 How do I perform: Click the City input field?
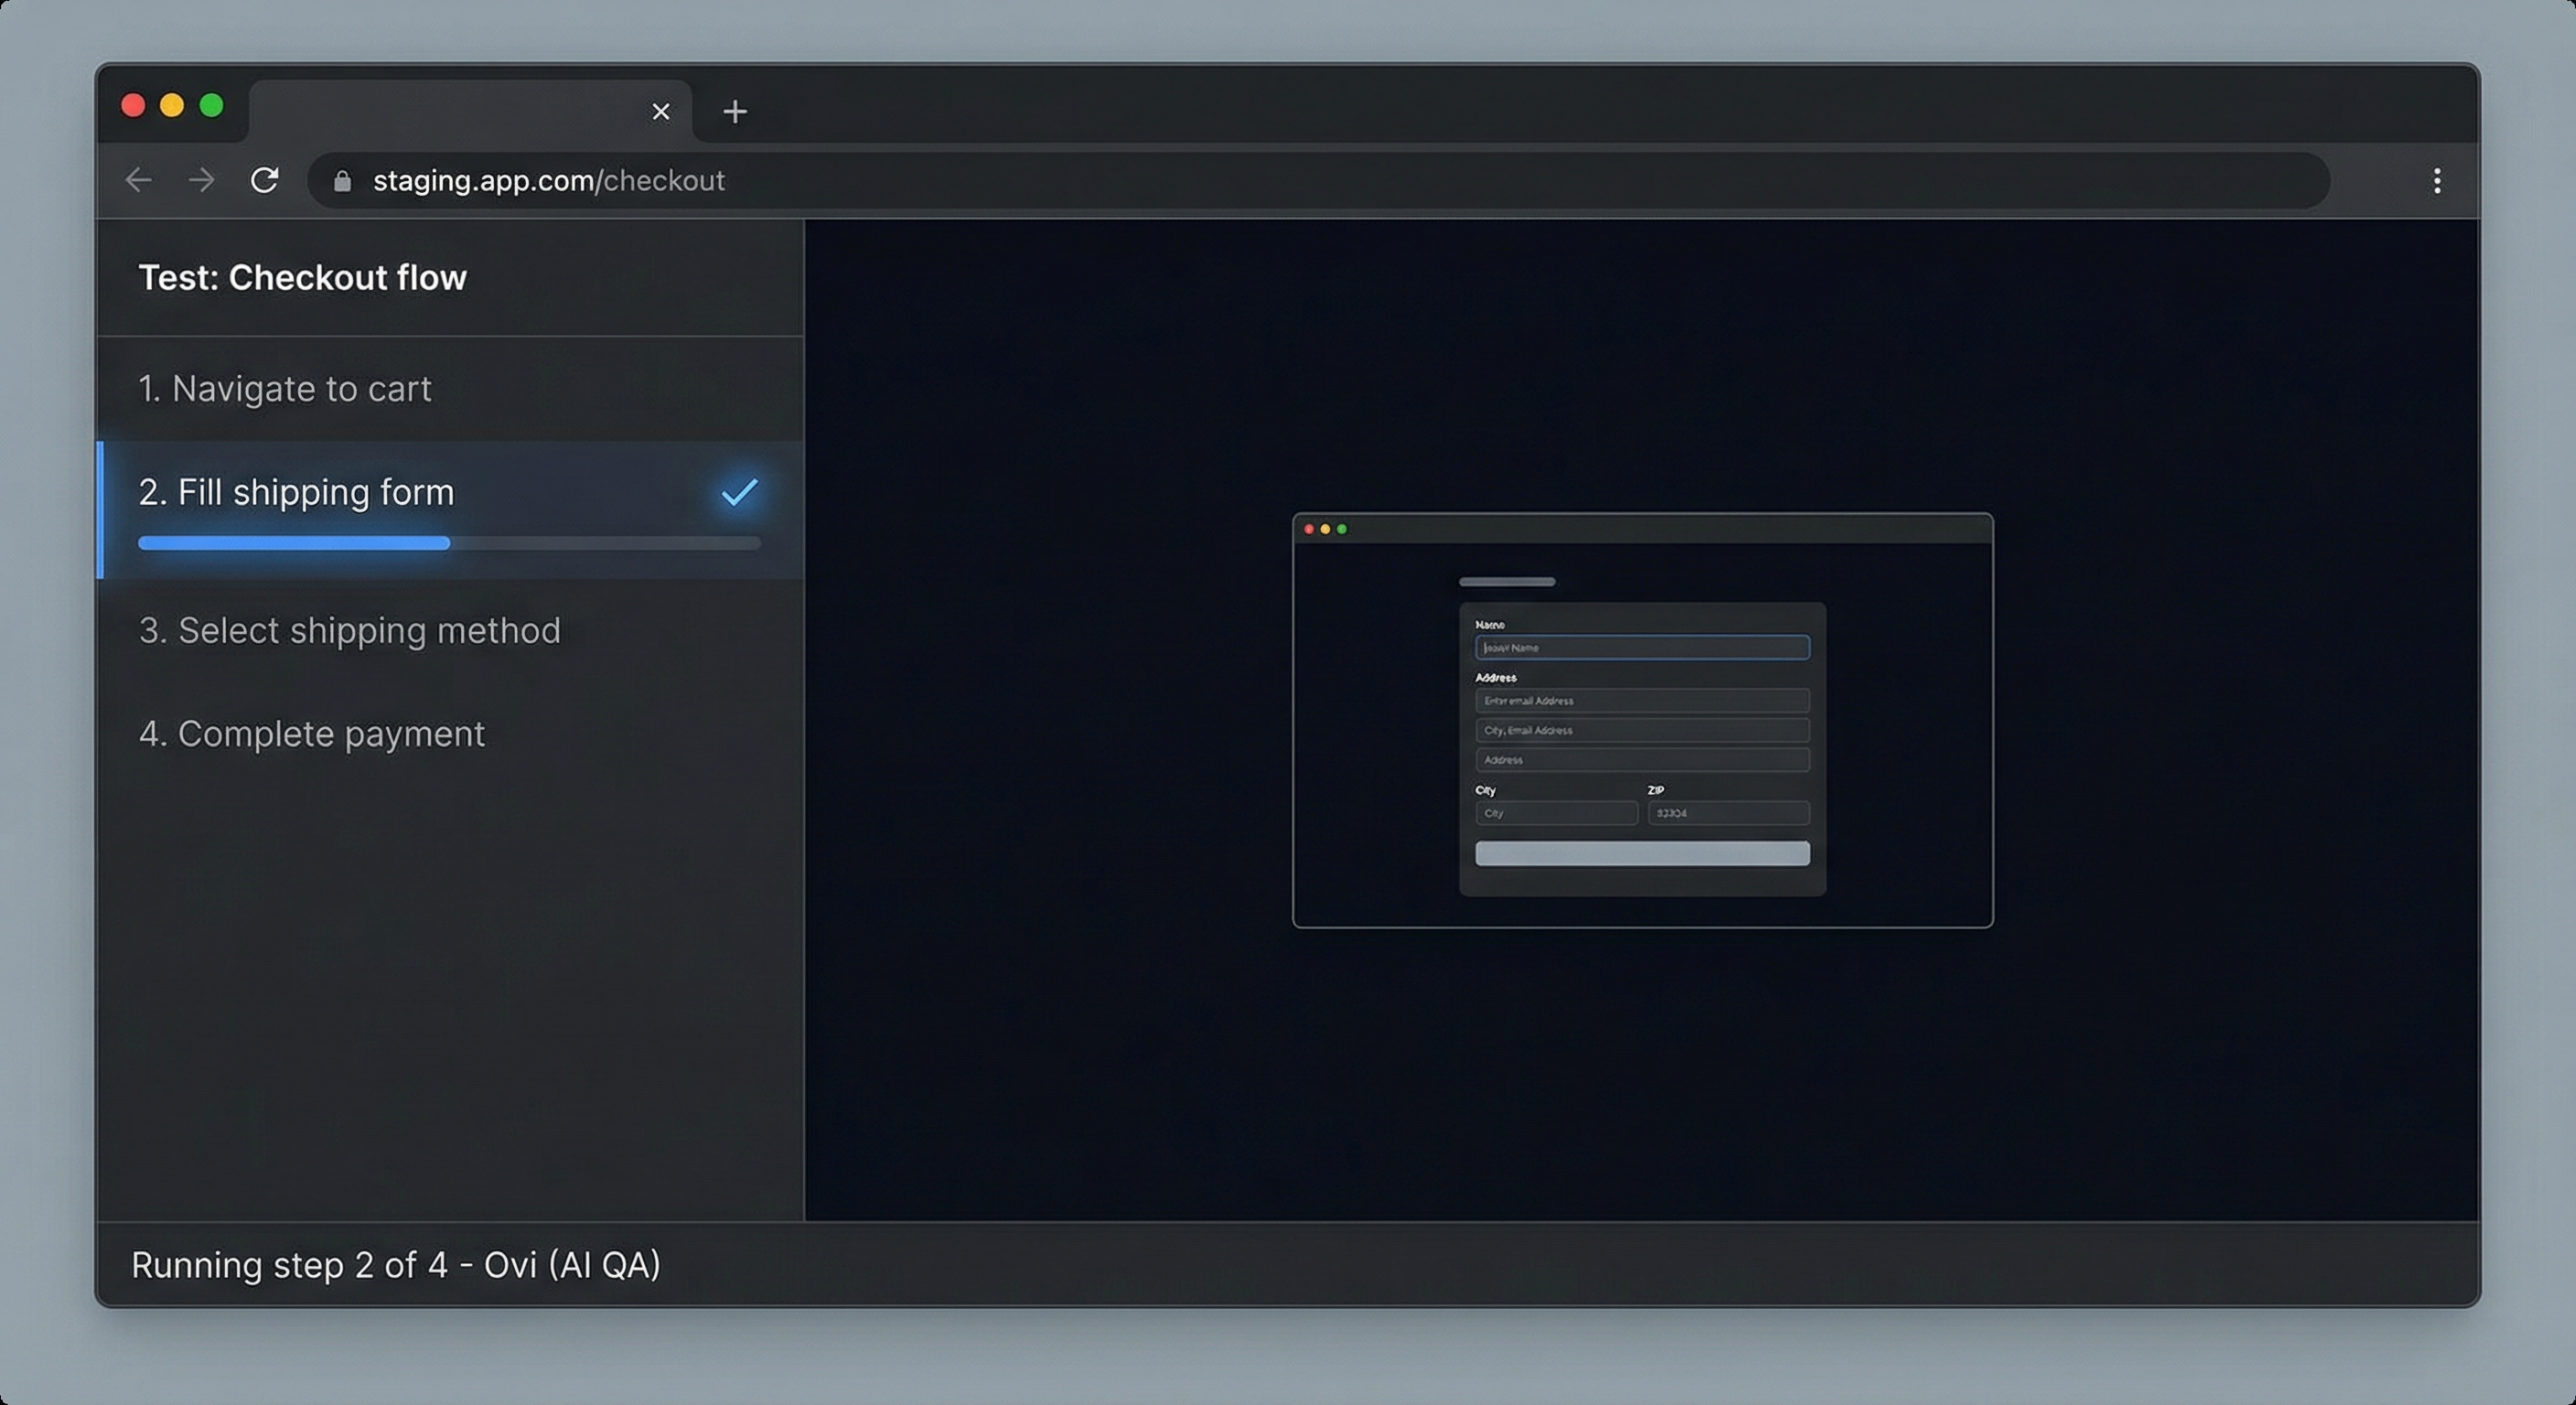click(1556, 813)
